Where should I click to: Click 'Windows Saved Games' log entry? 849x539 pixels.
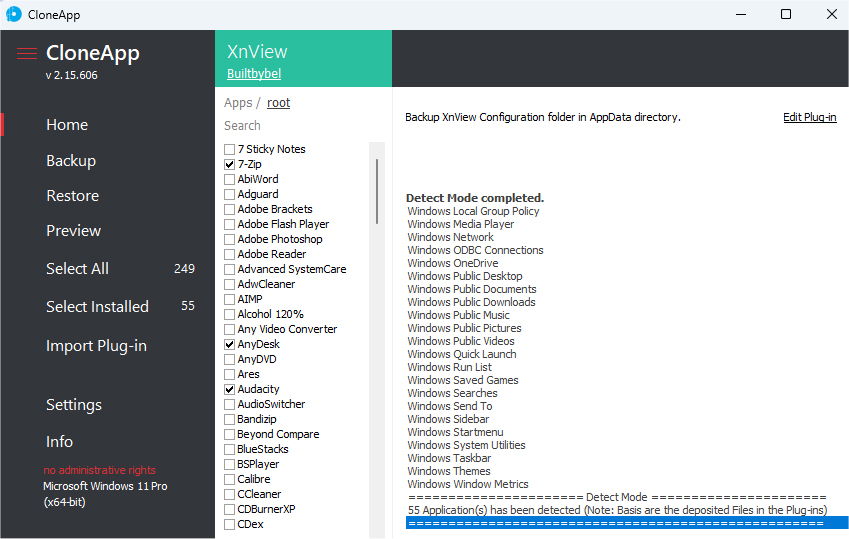[x=463, y=380]
